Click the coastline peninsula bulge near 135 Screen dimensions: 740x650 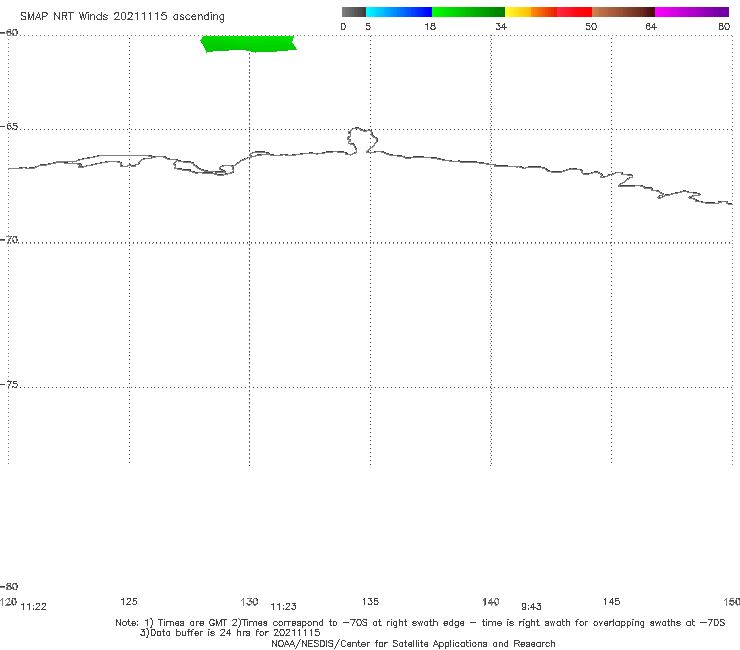tap(362, 140)
